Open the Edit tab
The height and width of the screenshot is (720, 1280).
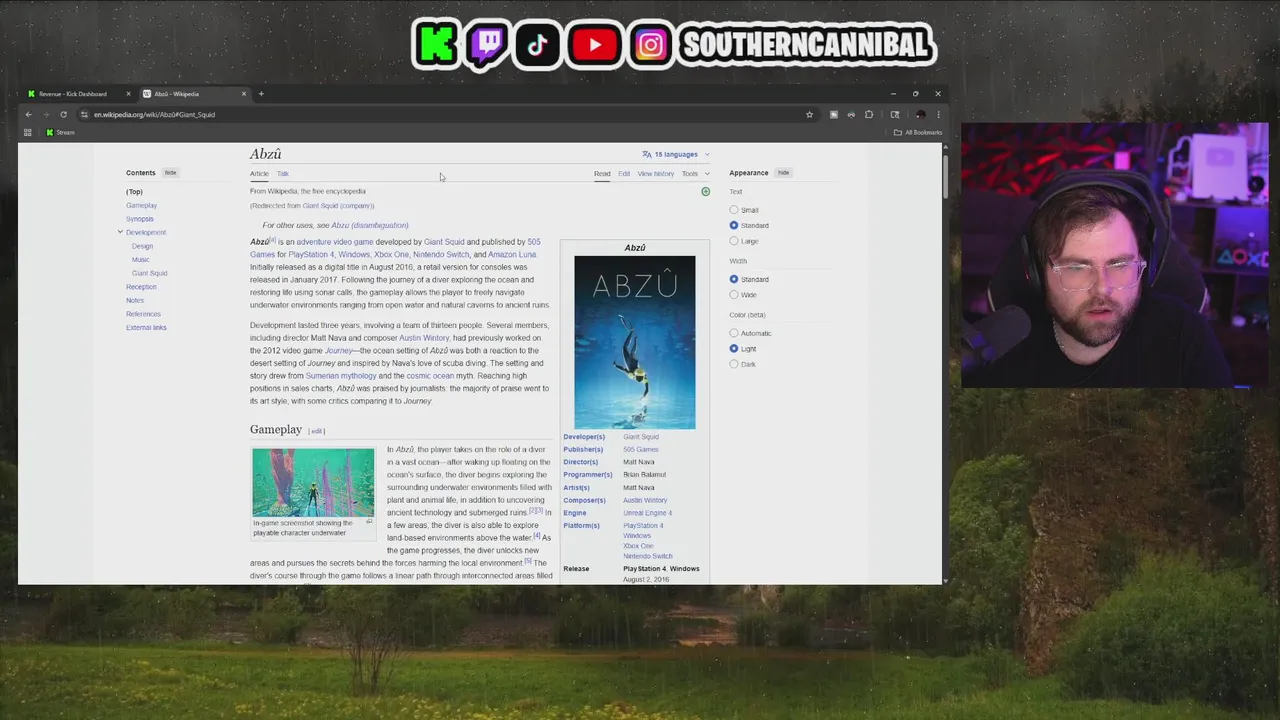[x=624, y=174]
